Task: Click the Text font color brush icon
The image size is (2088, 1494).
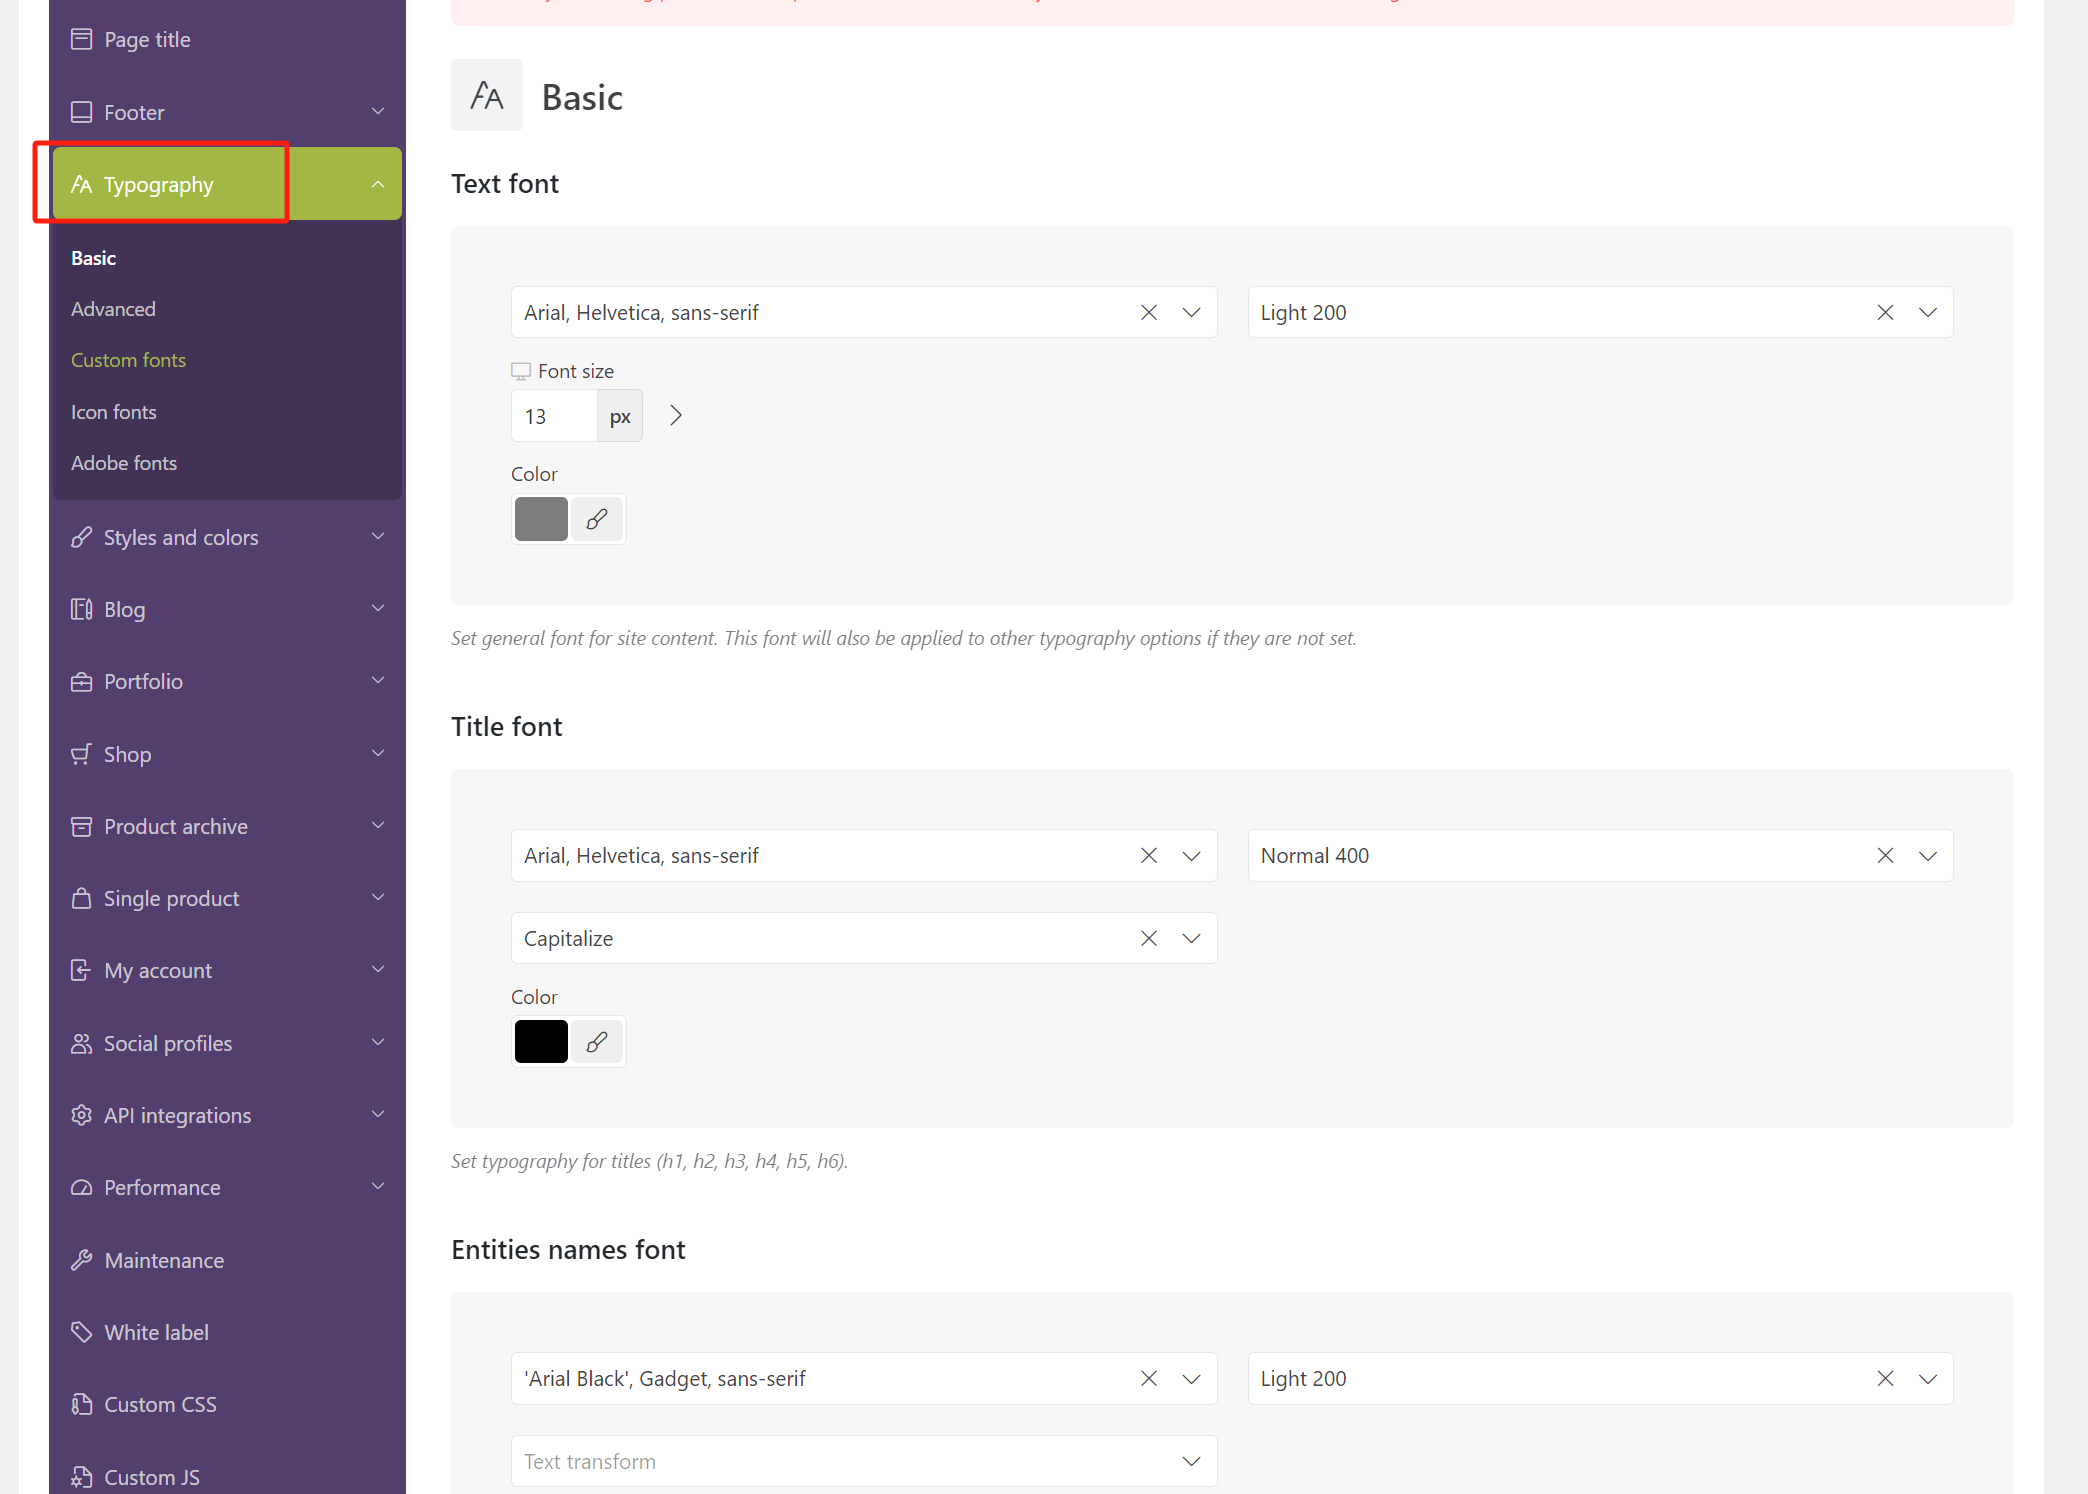Action: coord(597,519)
